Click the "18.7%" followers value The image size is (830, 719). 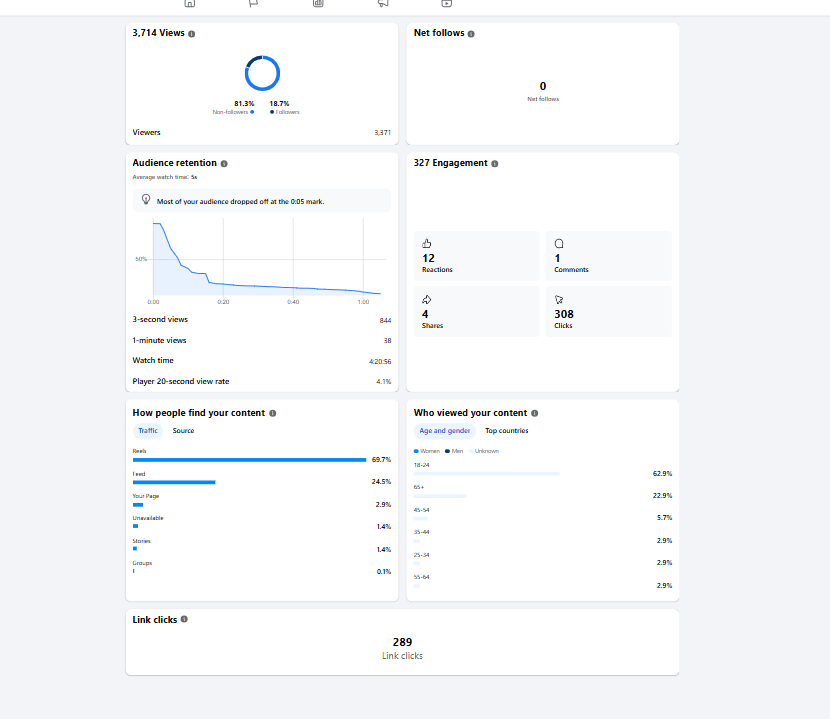pyautogui.click(x=279, y=104)
